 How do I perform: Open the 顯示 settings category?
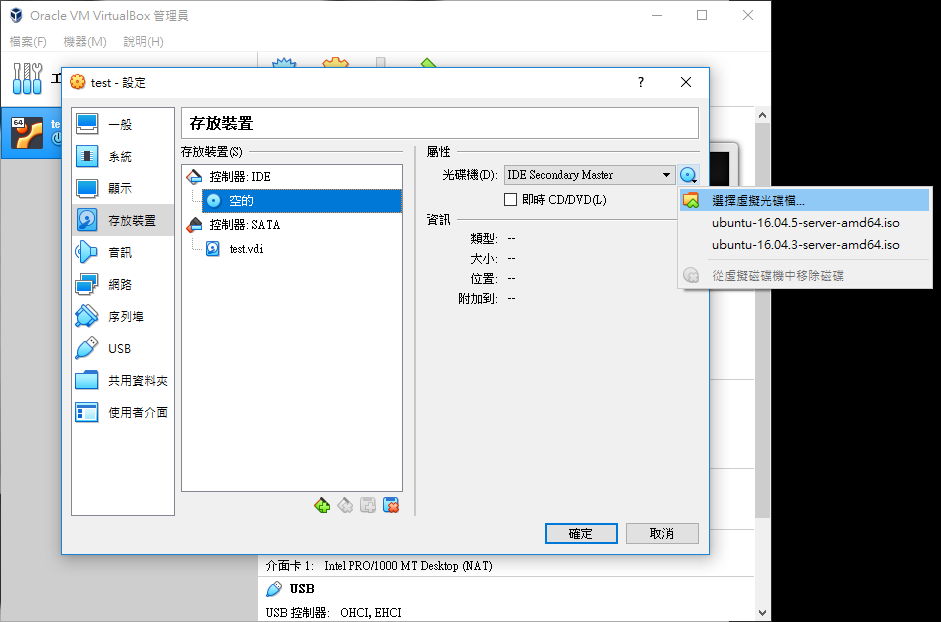[122, 188]
